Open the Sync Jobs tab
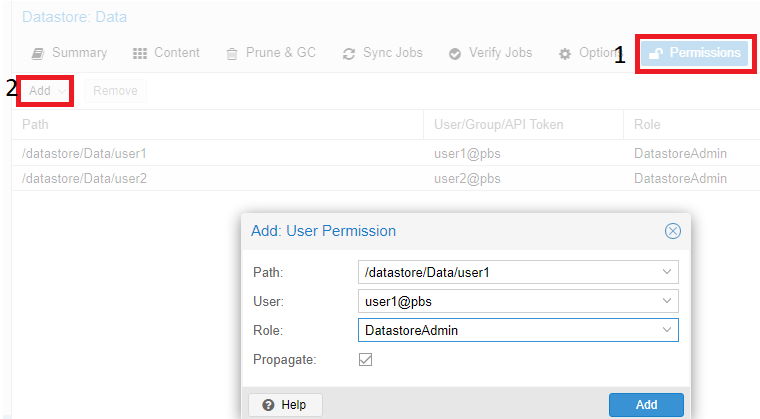760x419 pixels. point(383,53)
